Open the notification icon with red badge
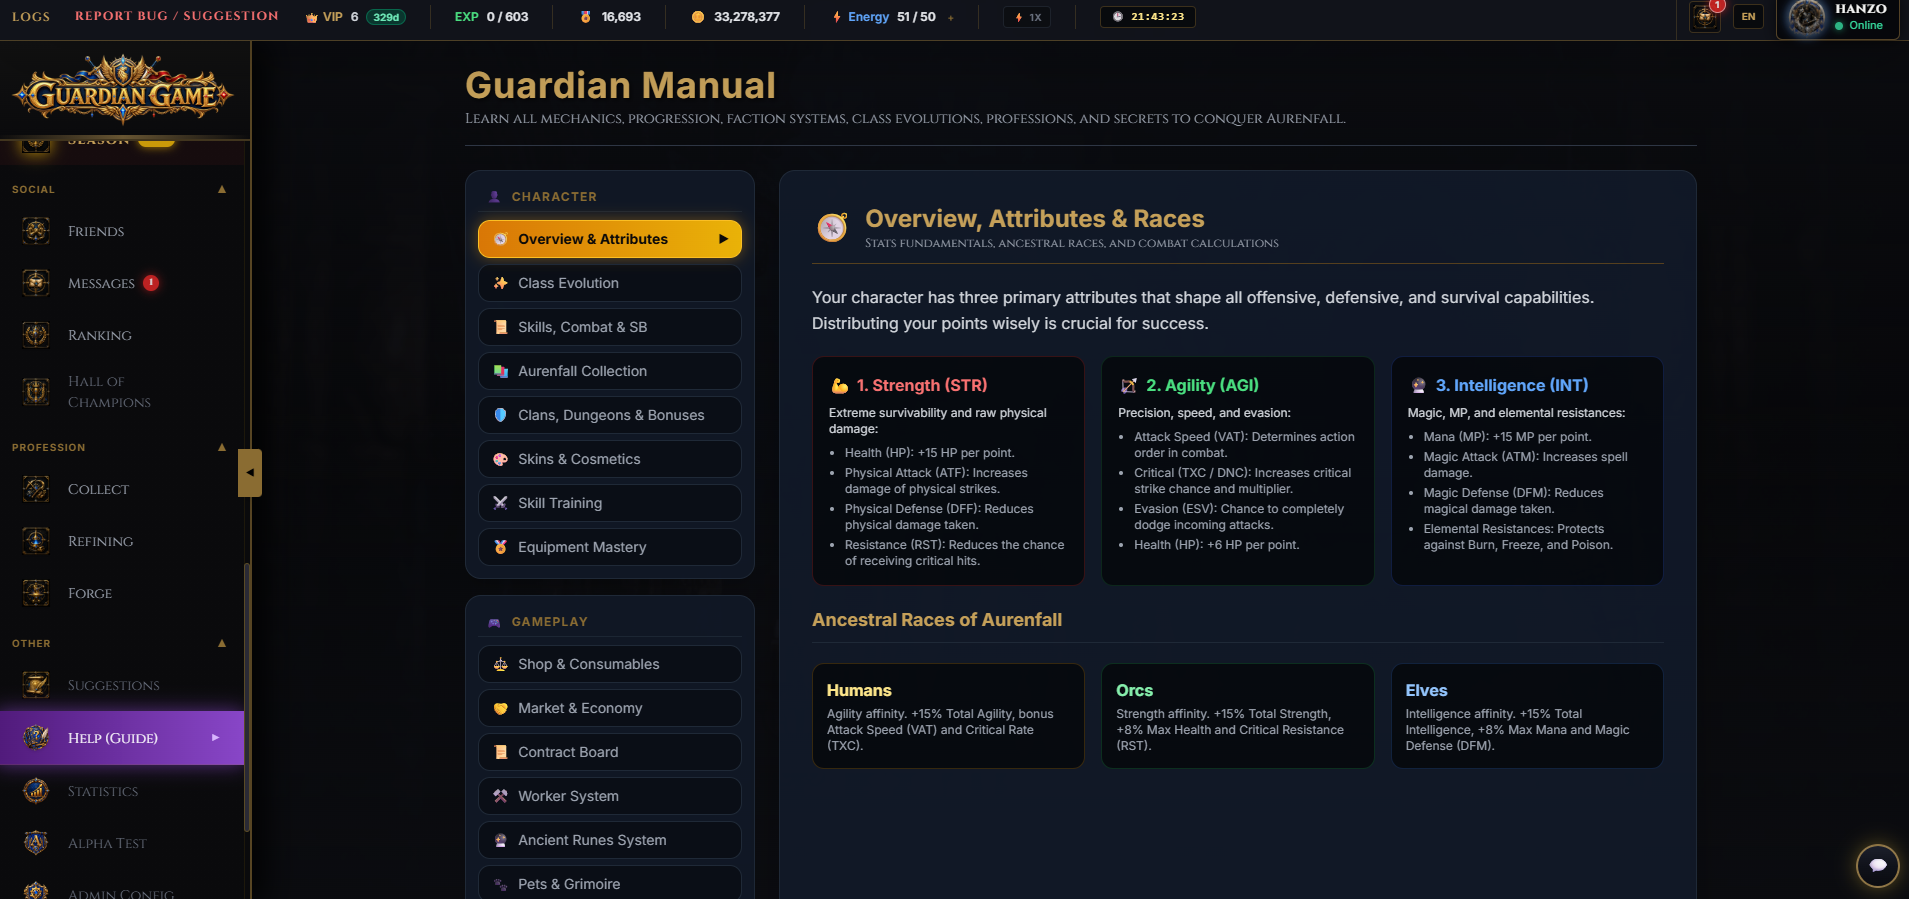The width and height of the screenshot is (1909, 899). tap(1705, 16)
